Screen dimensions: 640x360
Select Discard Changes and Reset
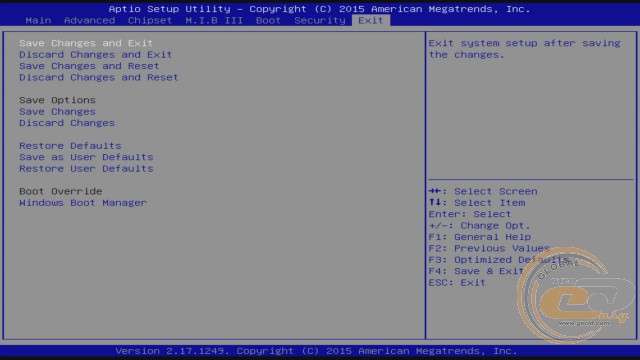coord(99,78)
